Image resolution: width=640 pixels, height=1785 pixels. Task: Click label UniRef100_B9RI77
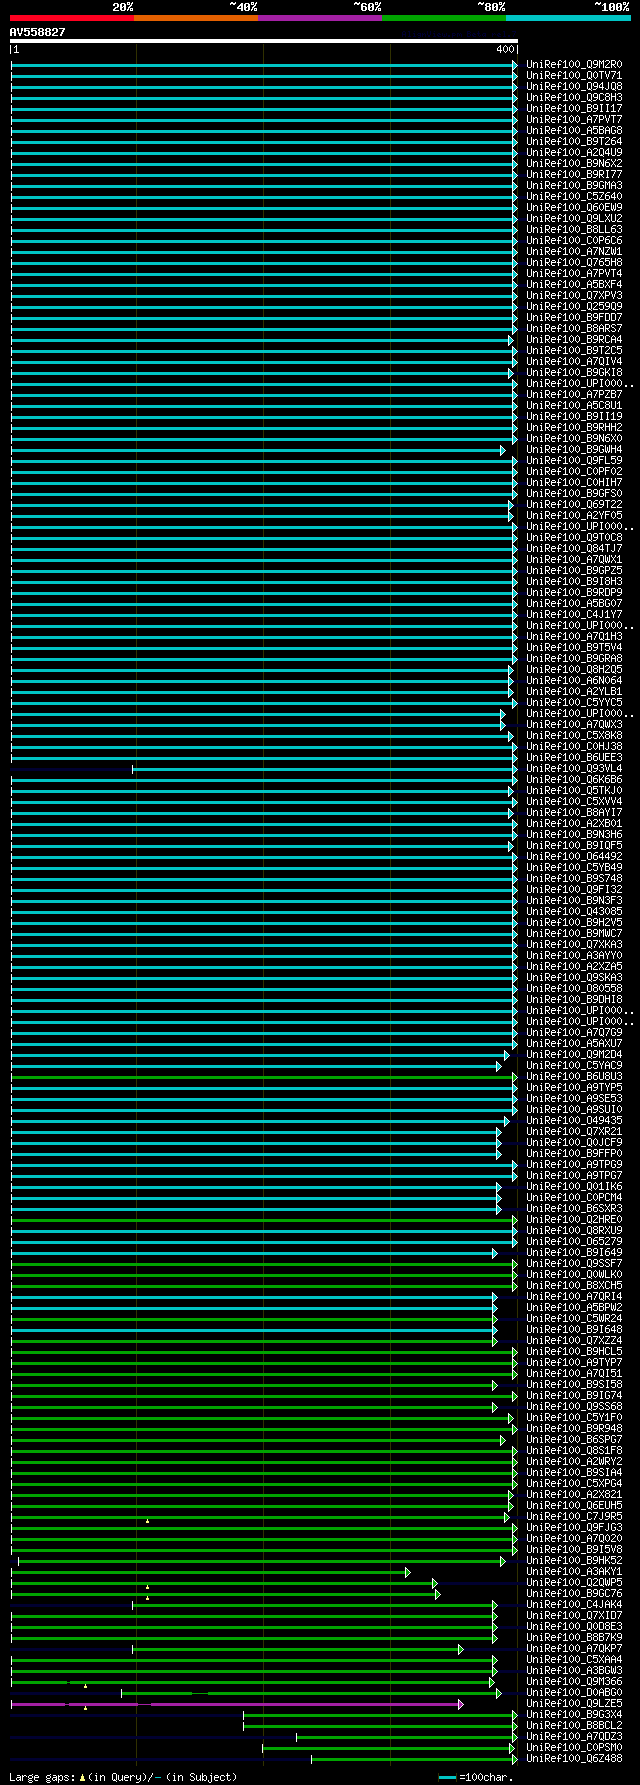[574, 174]
